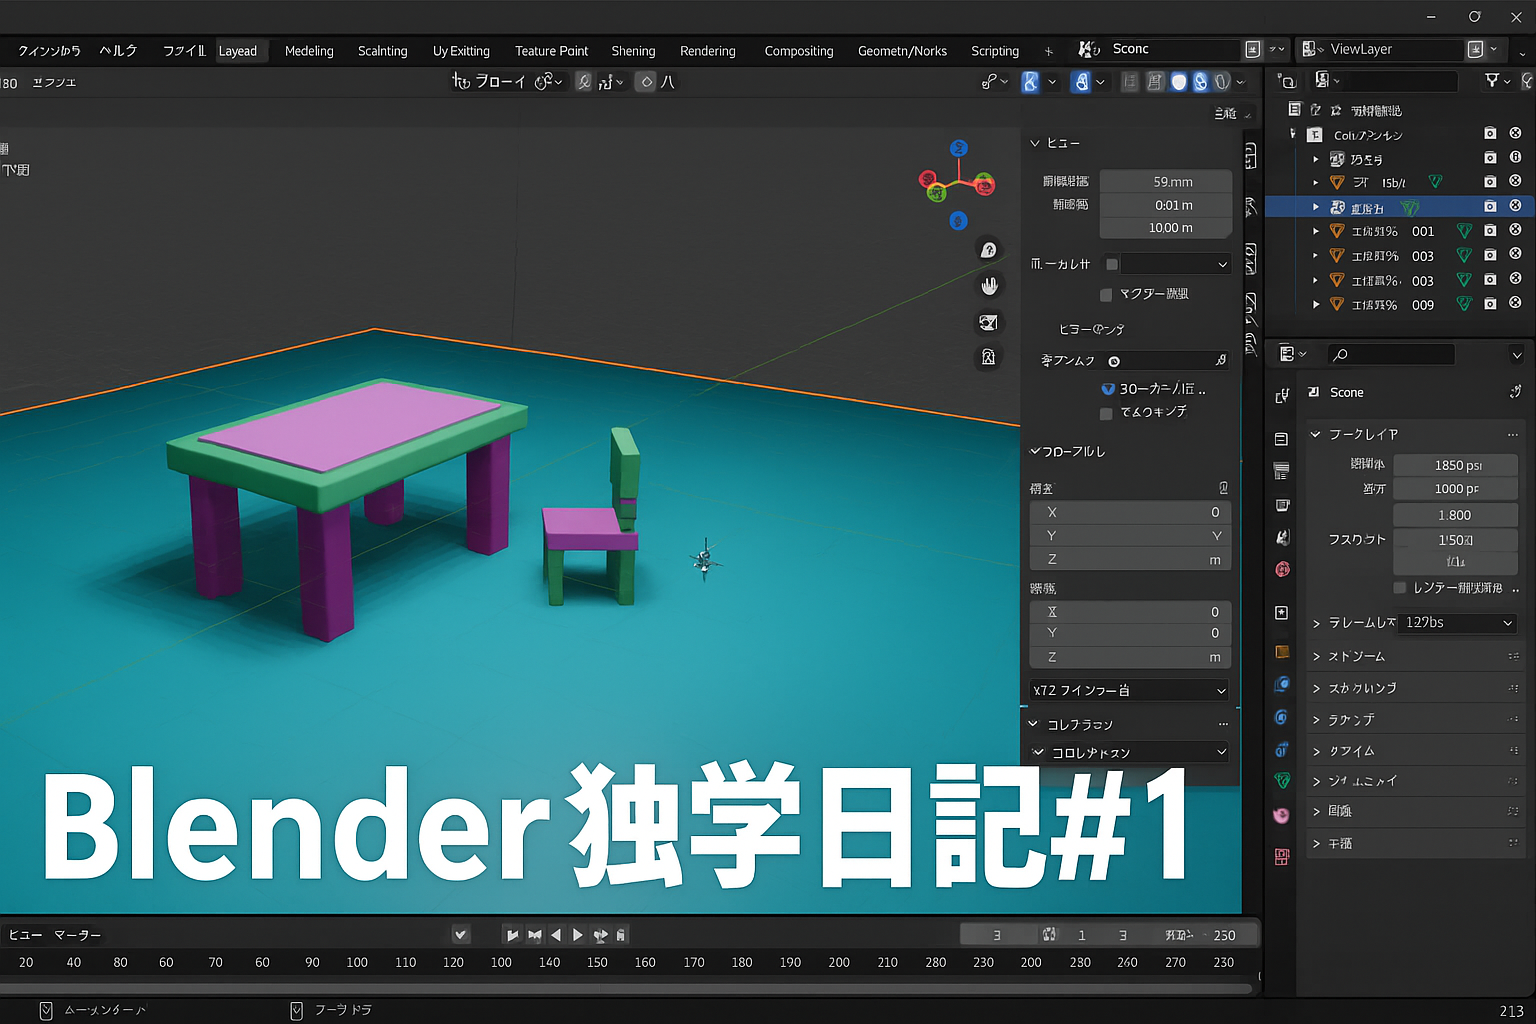Toggle the viewport overlays icon
Screen dimensions: 1536x1024
point(1081,82)
